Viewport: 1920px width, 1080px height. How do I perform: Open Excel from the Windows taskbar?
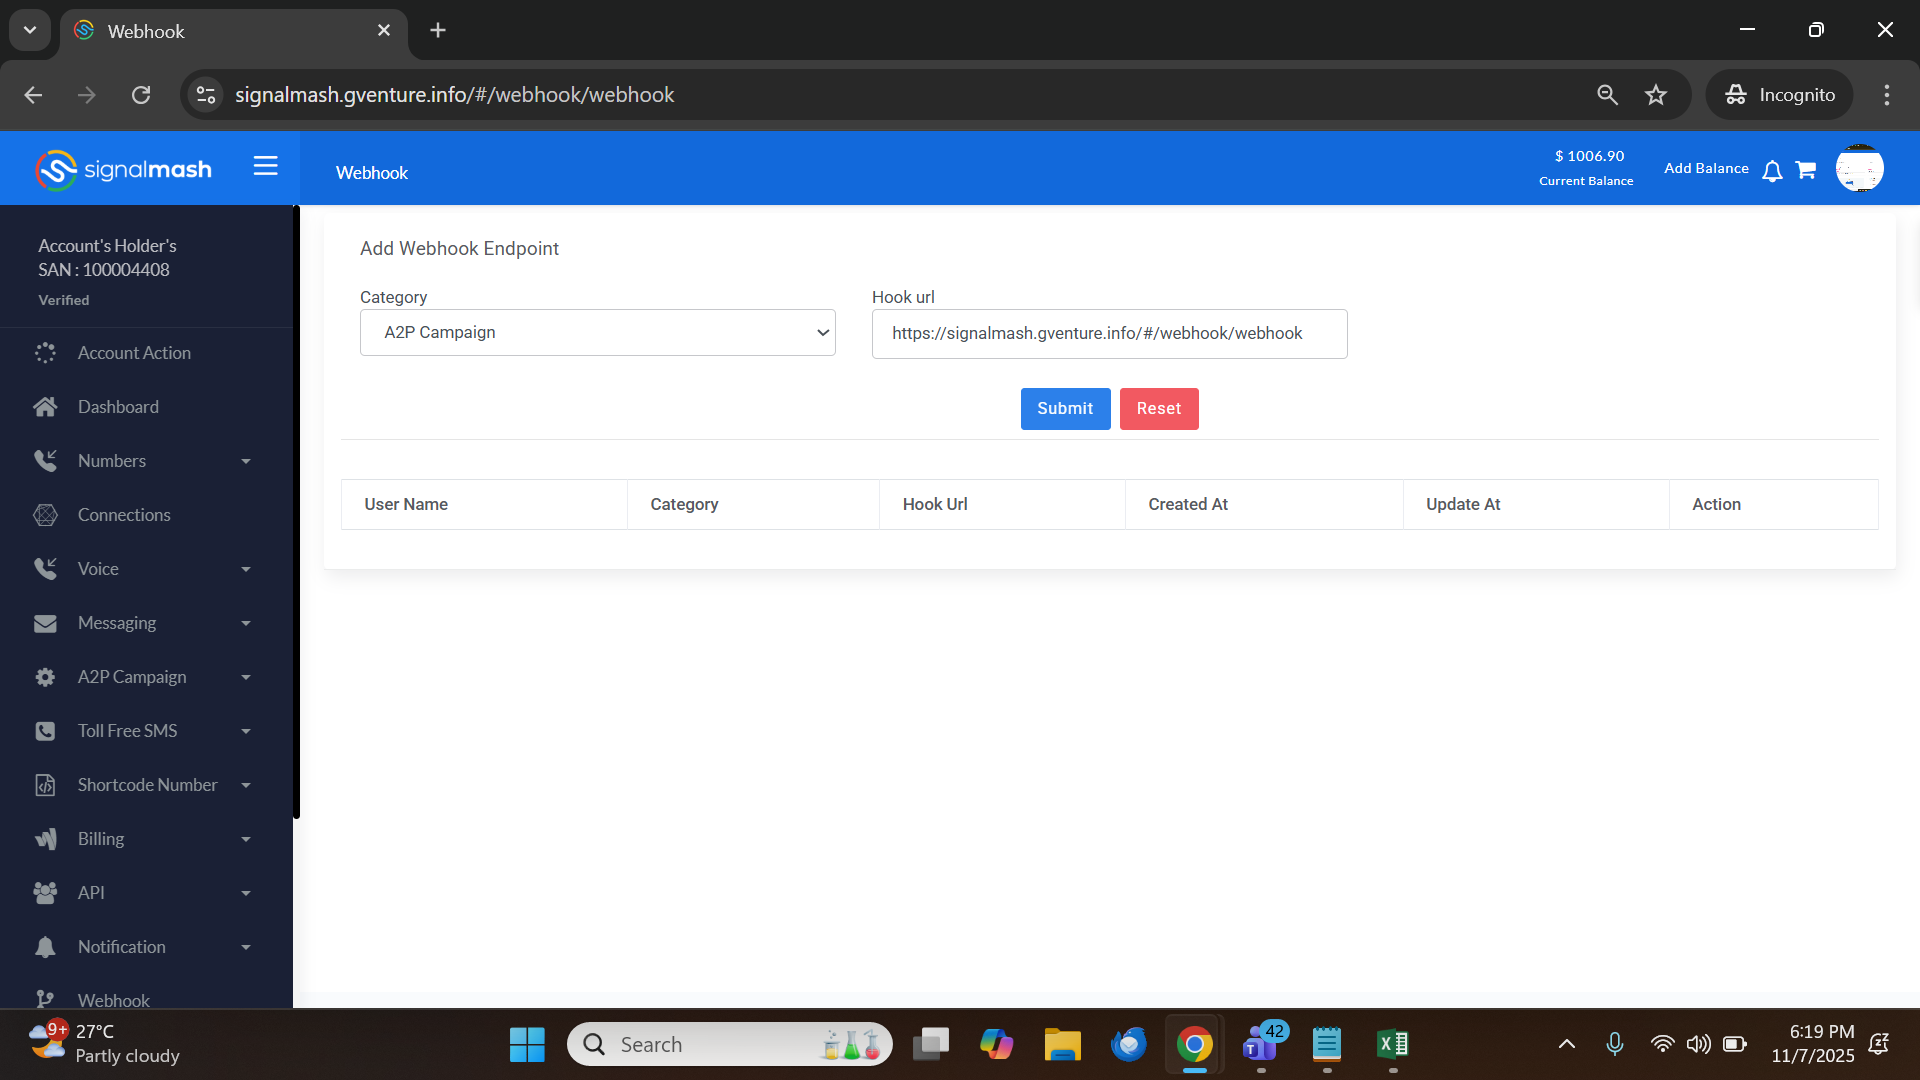pos(1392,1045)
